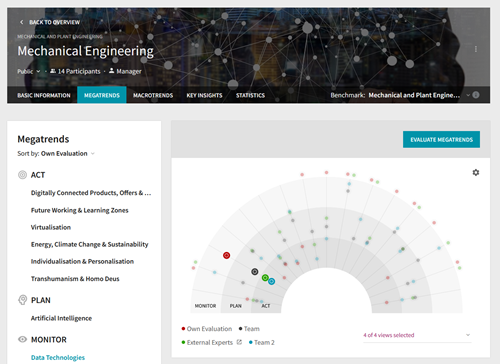The width and height of the screenshot is (500, 364).
Task: Click the ACT target icon in sidebar
Action: click(22, 175)
